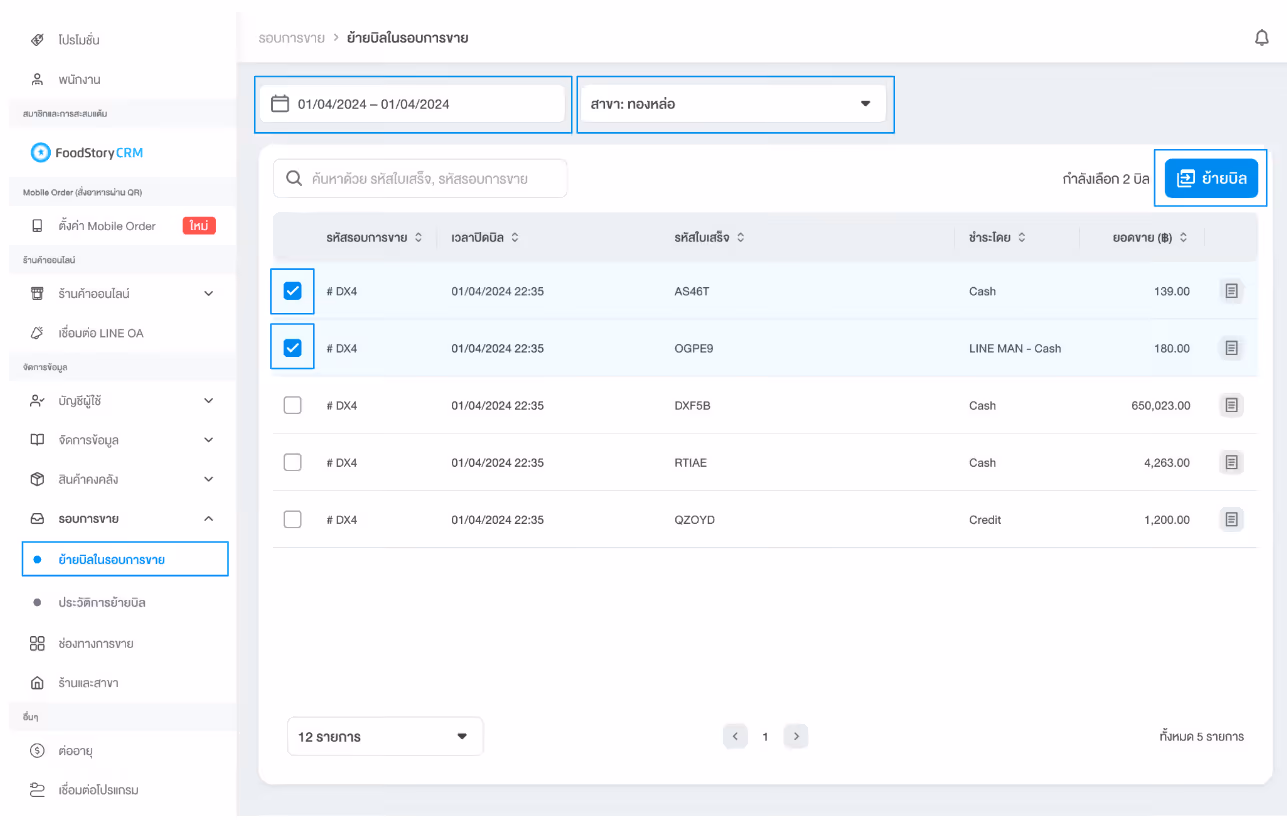Open the 12 รายการ page size dropdown
Image resolution: width=1287 pixels, height=820 pixels.
tap(385, 736)
